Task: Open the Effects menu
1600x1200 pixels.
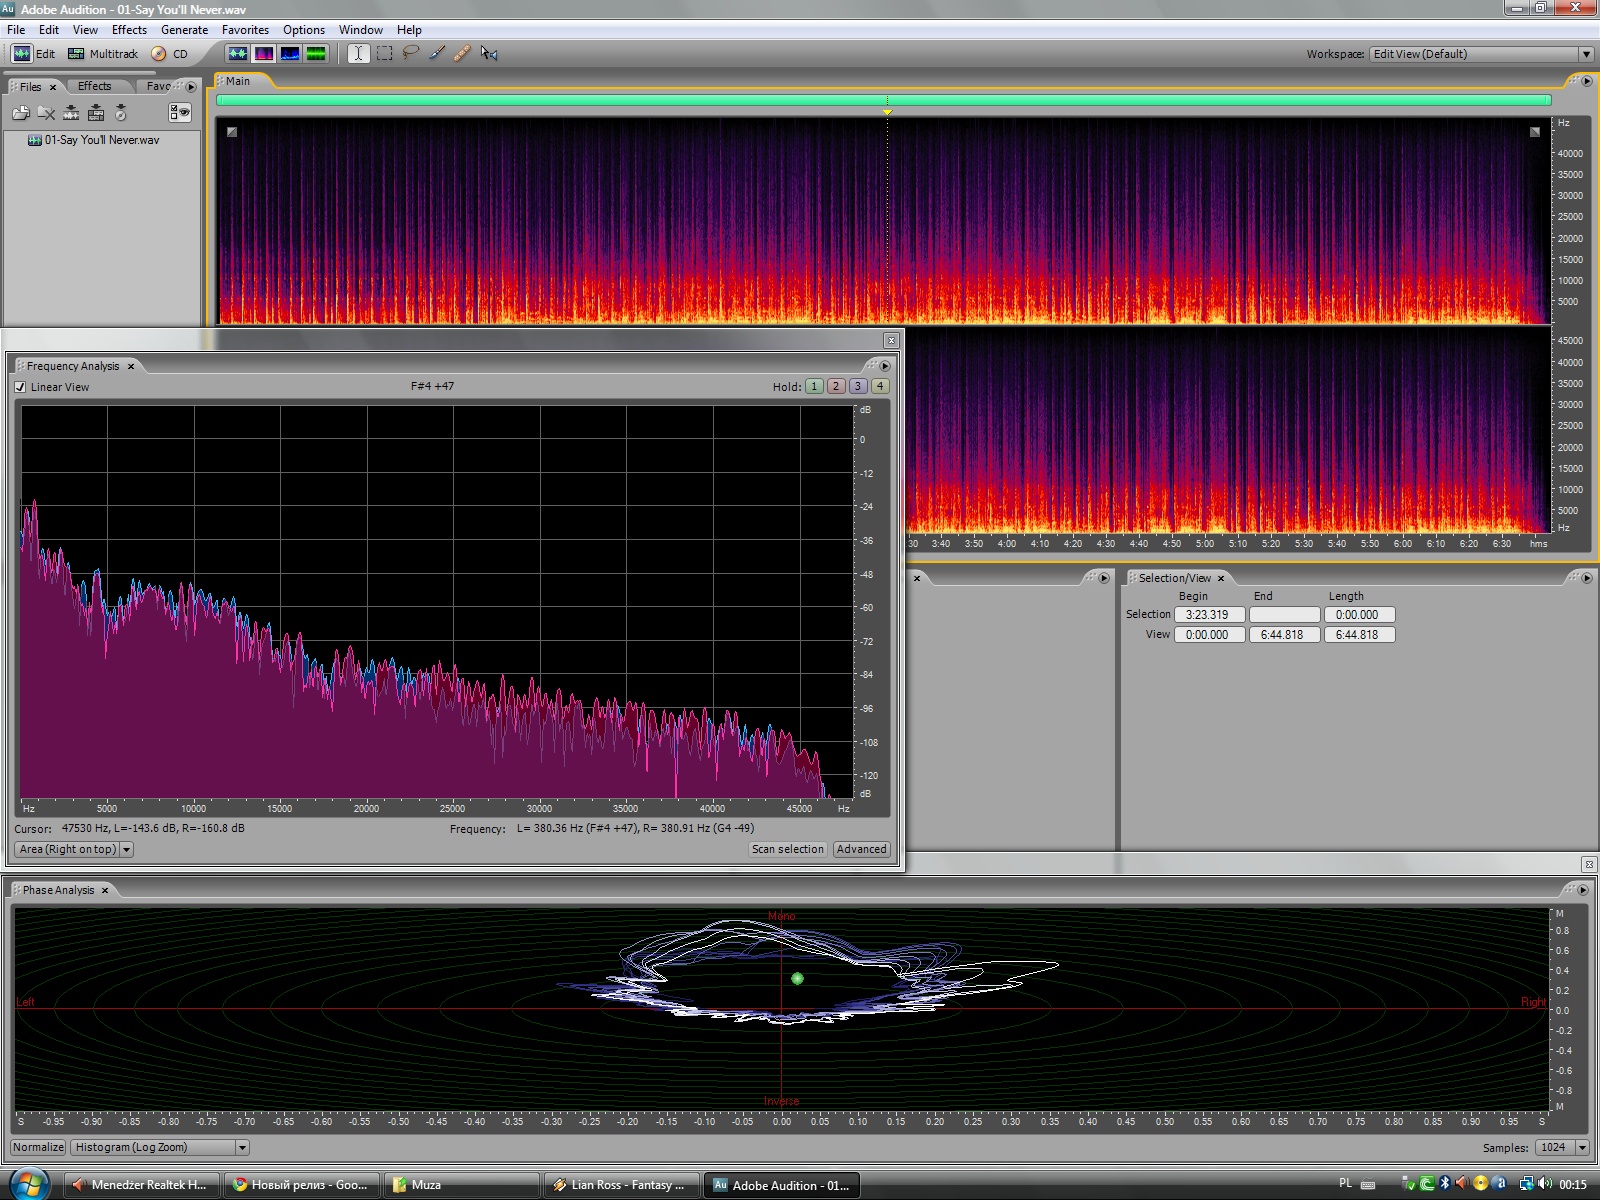Action: [129, 30]
